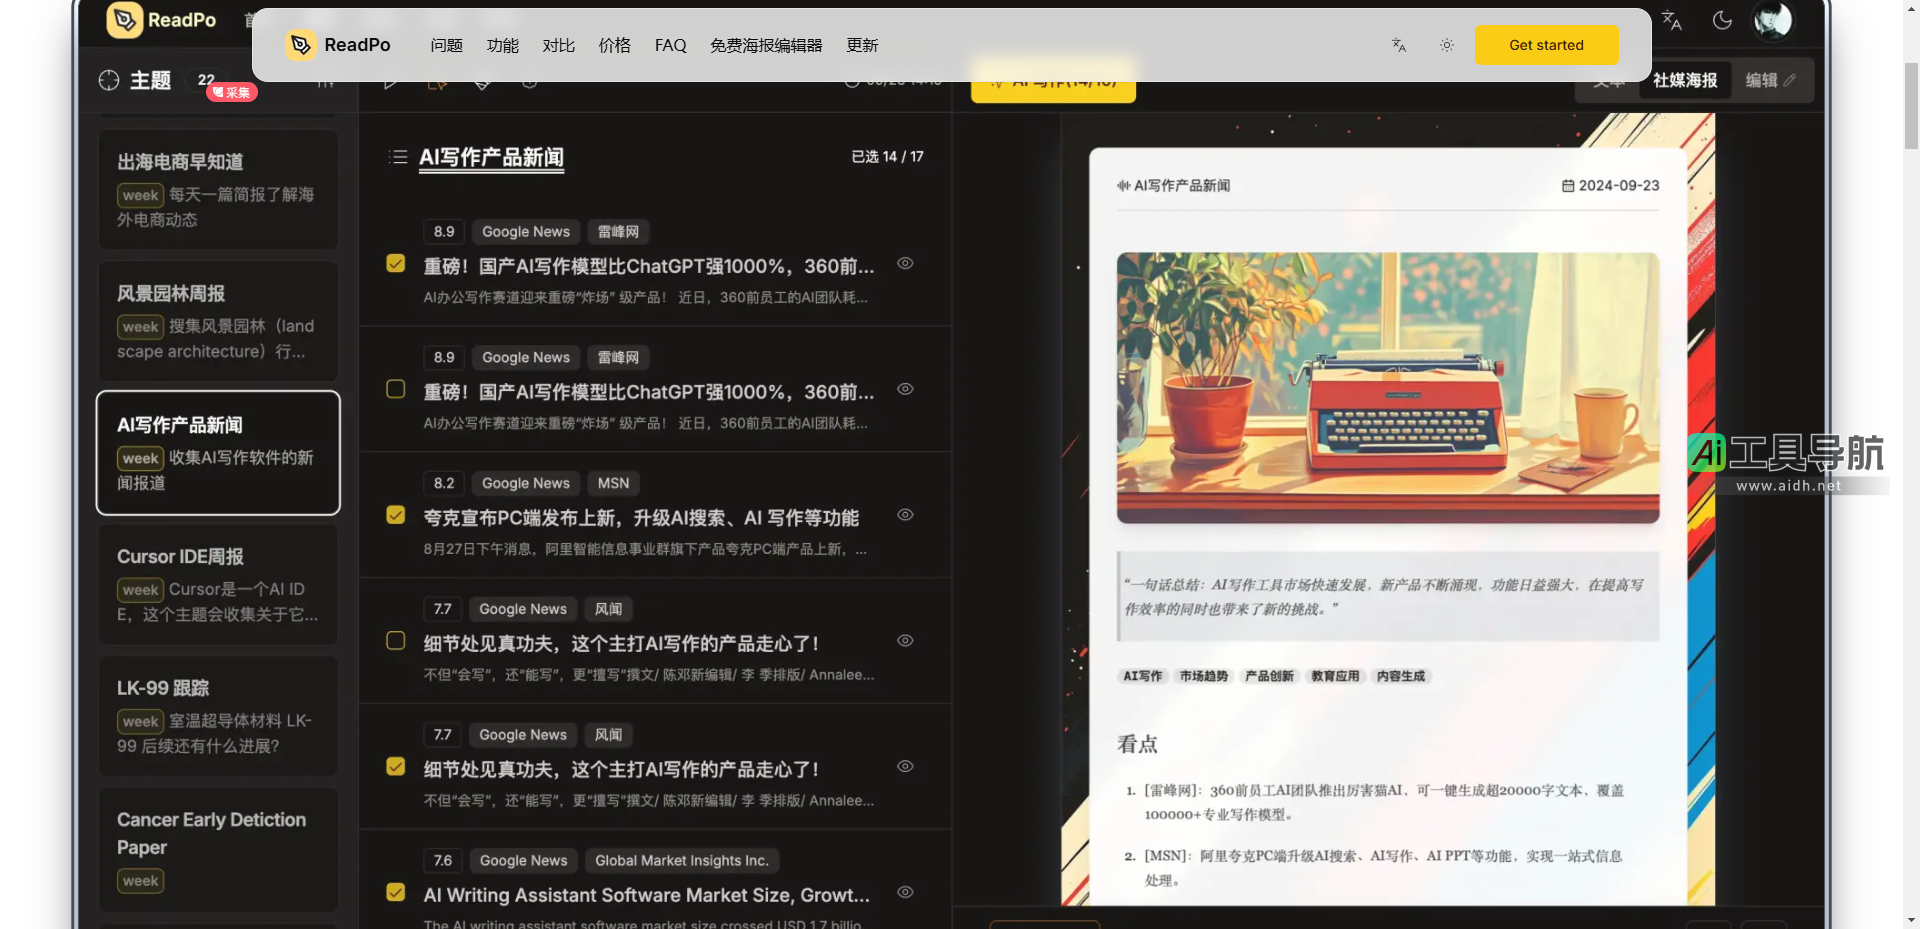Click the Get started button

1547,45
